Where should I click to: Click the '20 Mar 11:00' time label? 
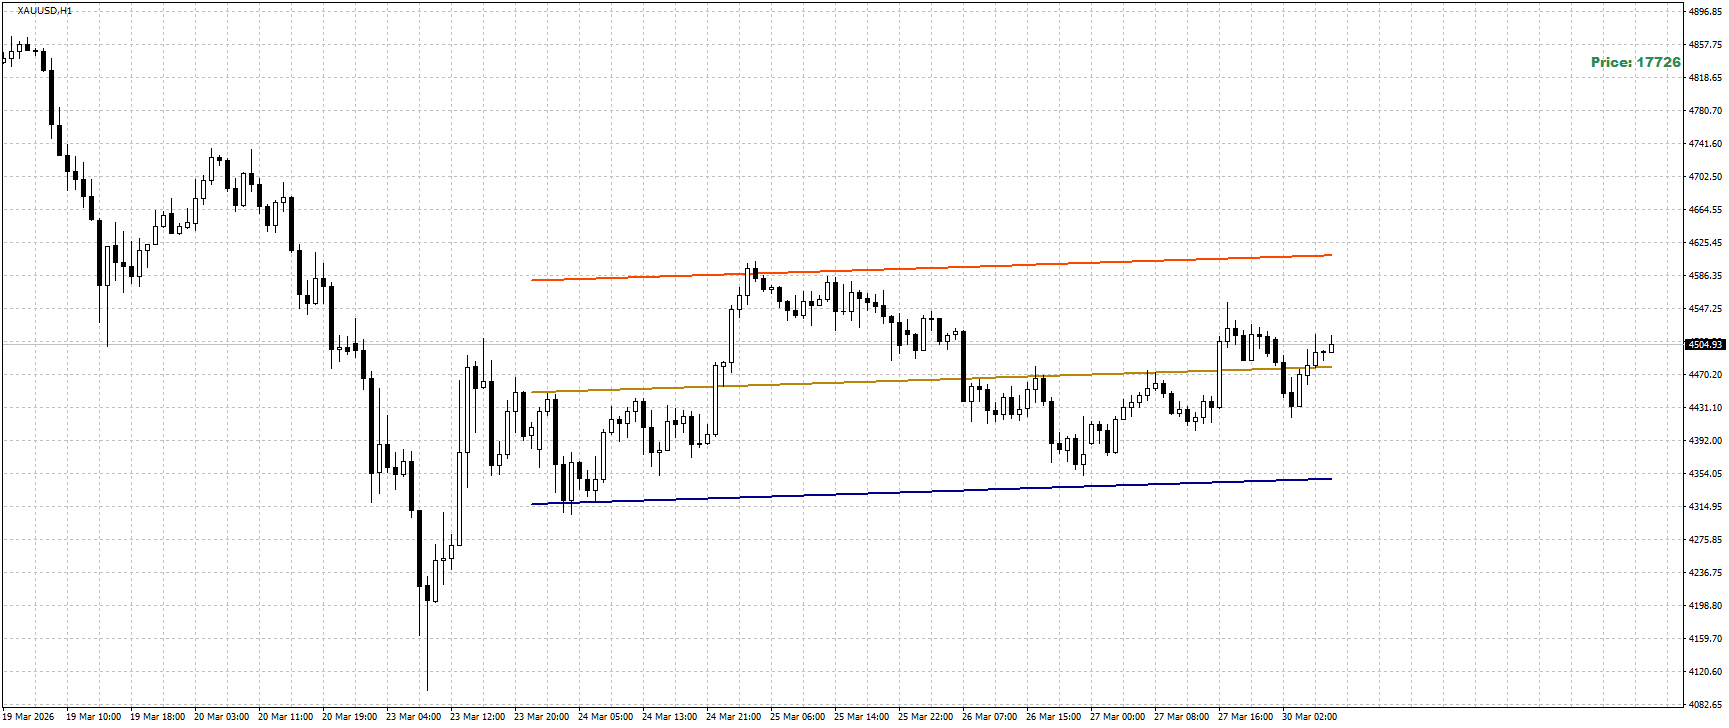click(x=285, y=717)
